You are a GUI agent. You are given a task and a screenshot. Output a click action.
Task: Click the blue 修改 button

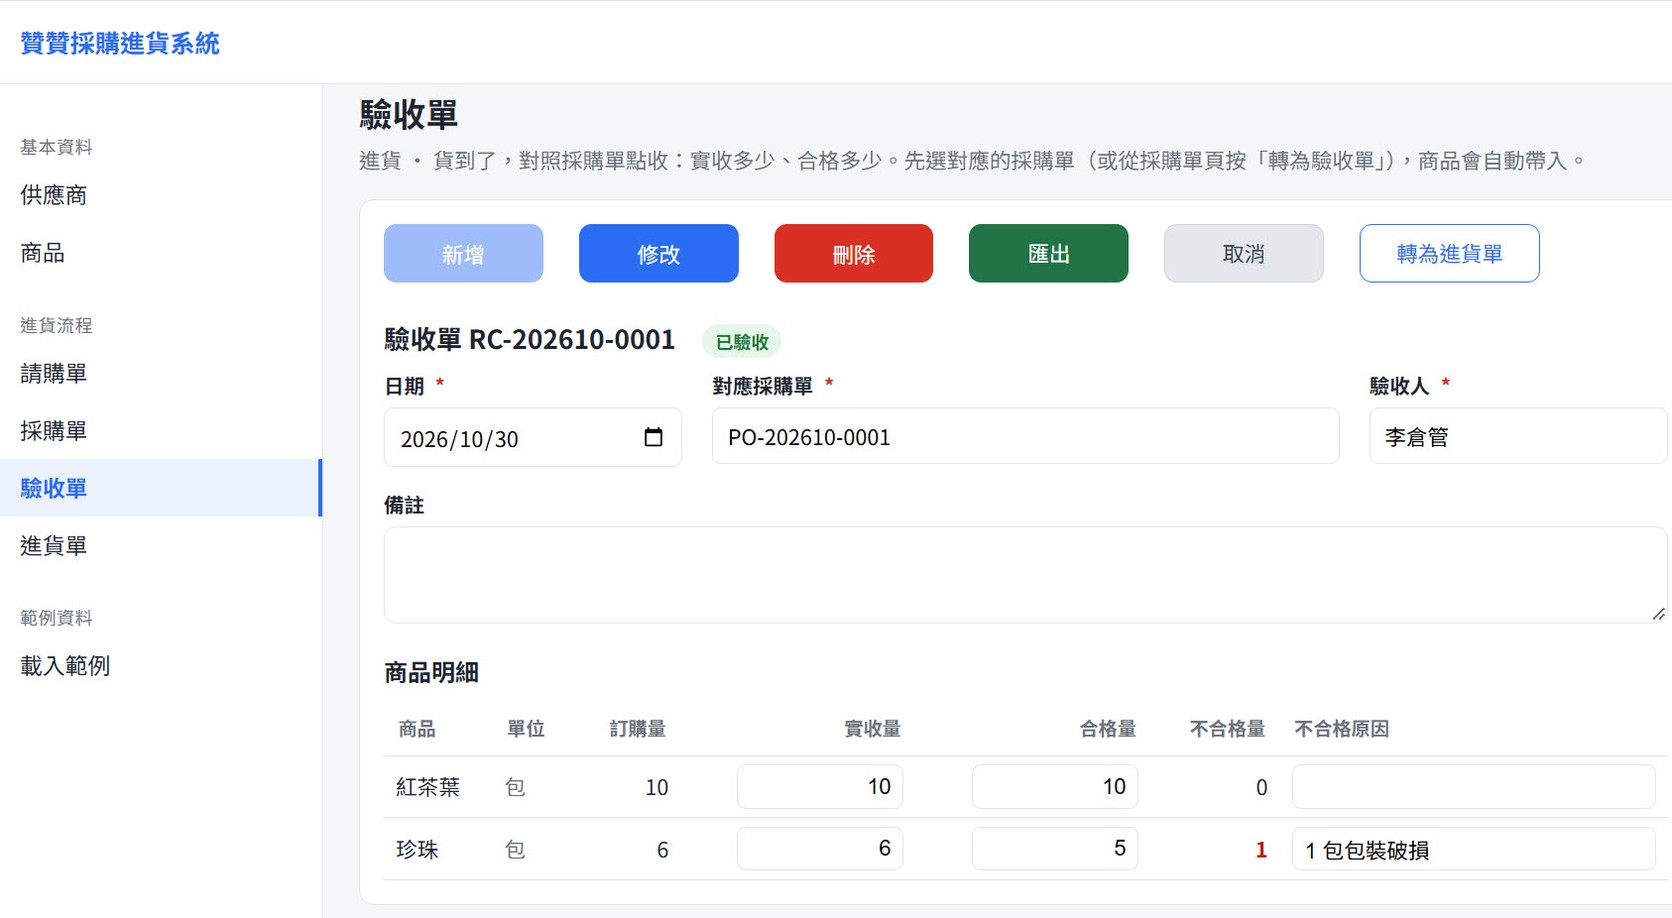coord(658,253)
